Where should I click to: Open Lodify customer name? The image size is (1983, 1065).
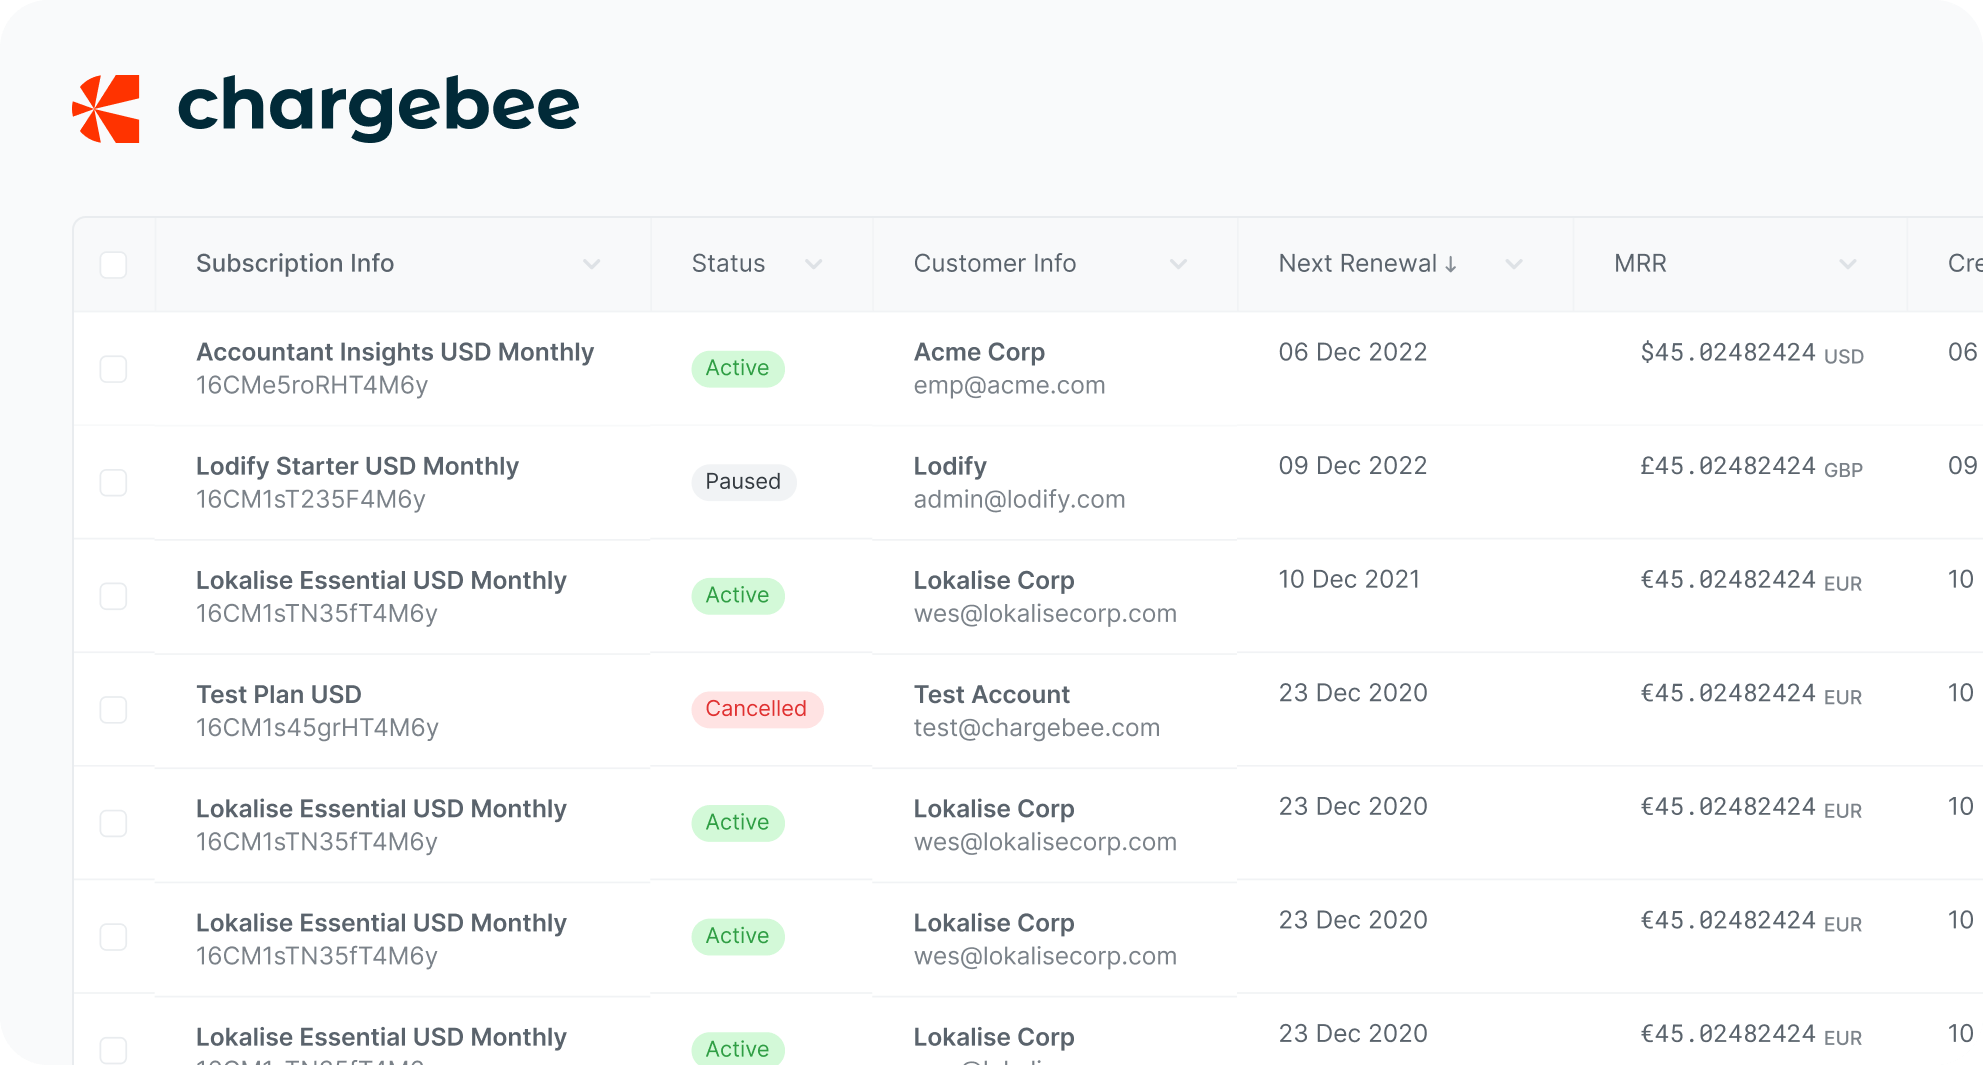(x=950, y=466)
